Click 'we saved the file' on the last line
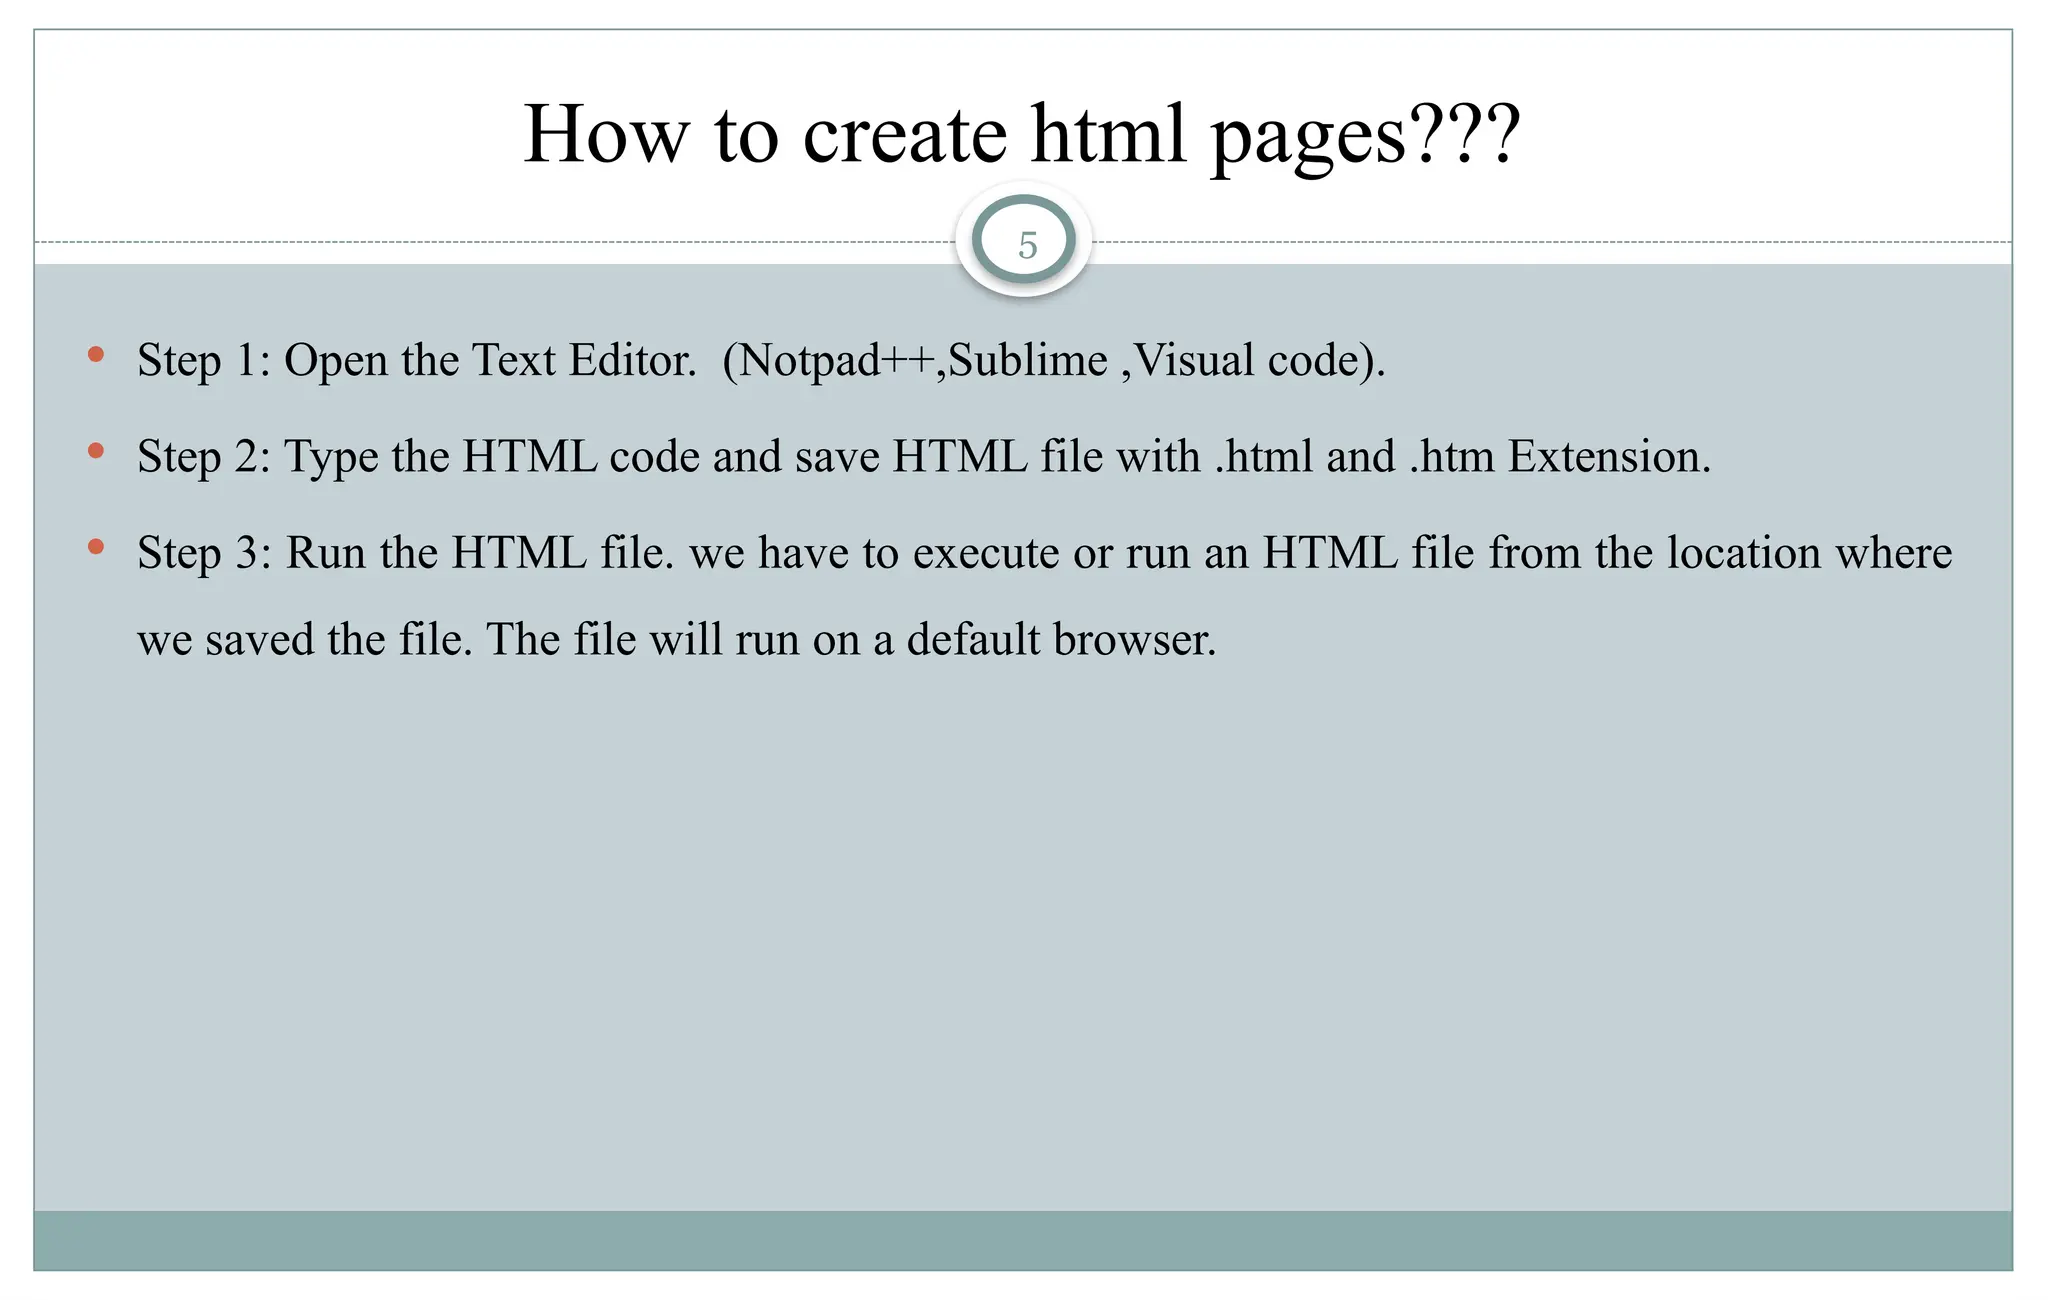 (303, 640)
